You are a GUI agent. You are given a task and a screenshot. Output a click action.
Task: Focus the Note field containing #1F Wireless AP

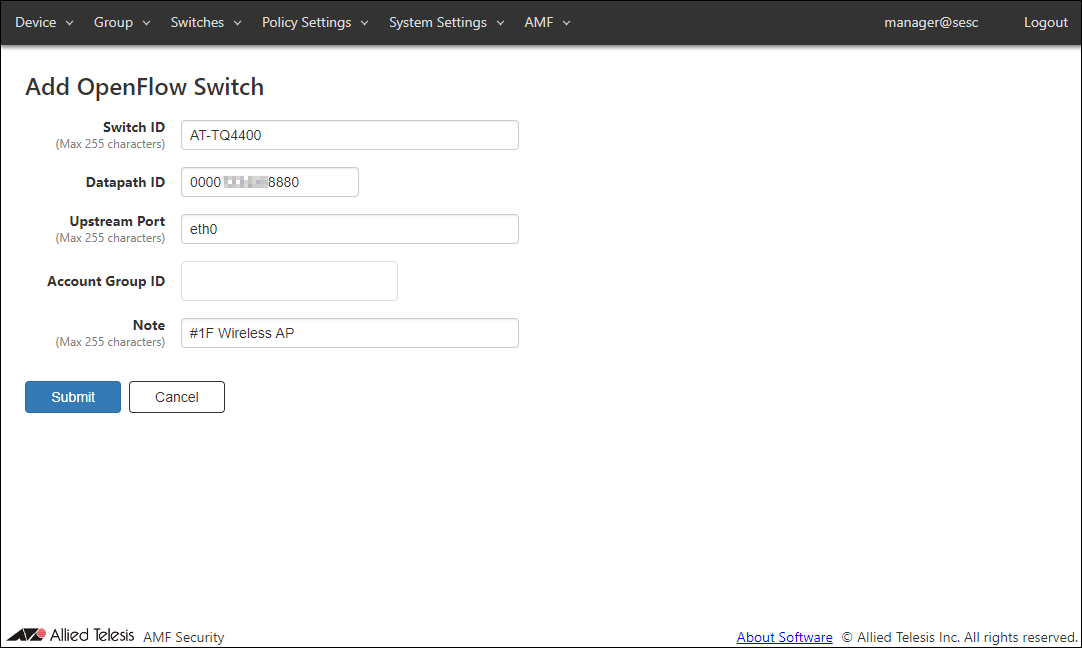(x=349, y=333)
